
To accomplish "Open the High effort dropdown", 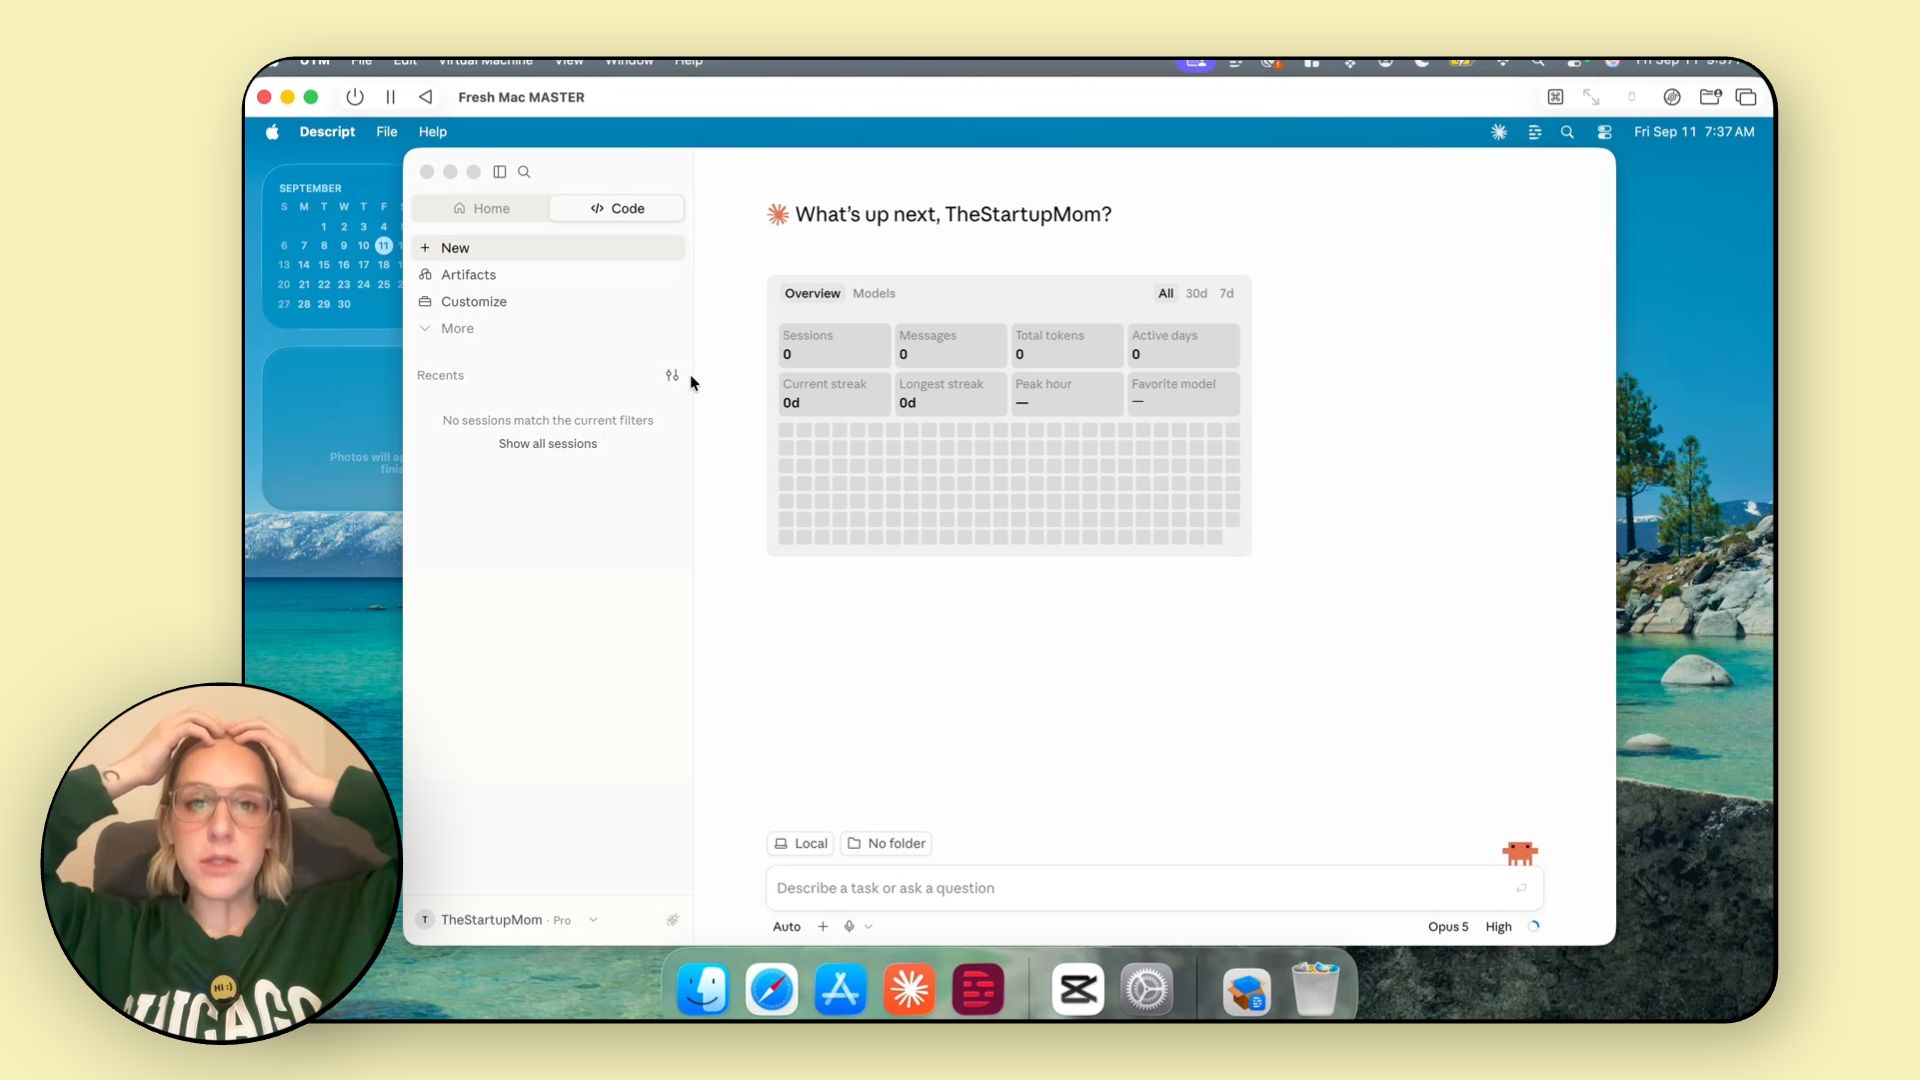I will [x=1498, y=926].
